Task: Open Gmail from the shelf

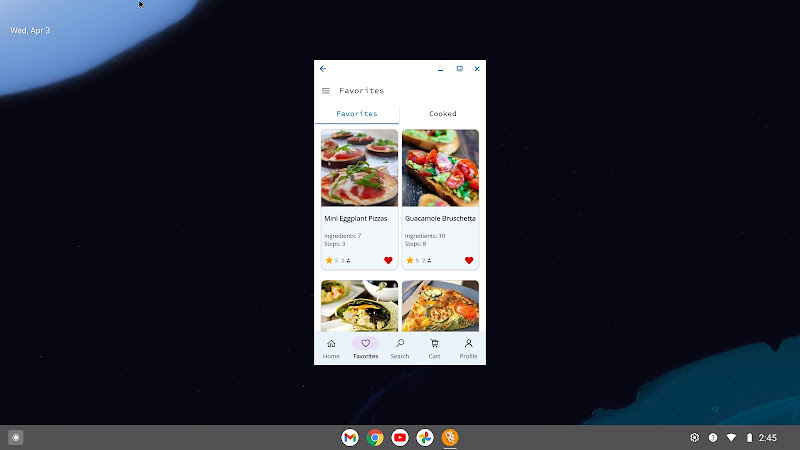Action: (350, 437)
